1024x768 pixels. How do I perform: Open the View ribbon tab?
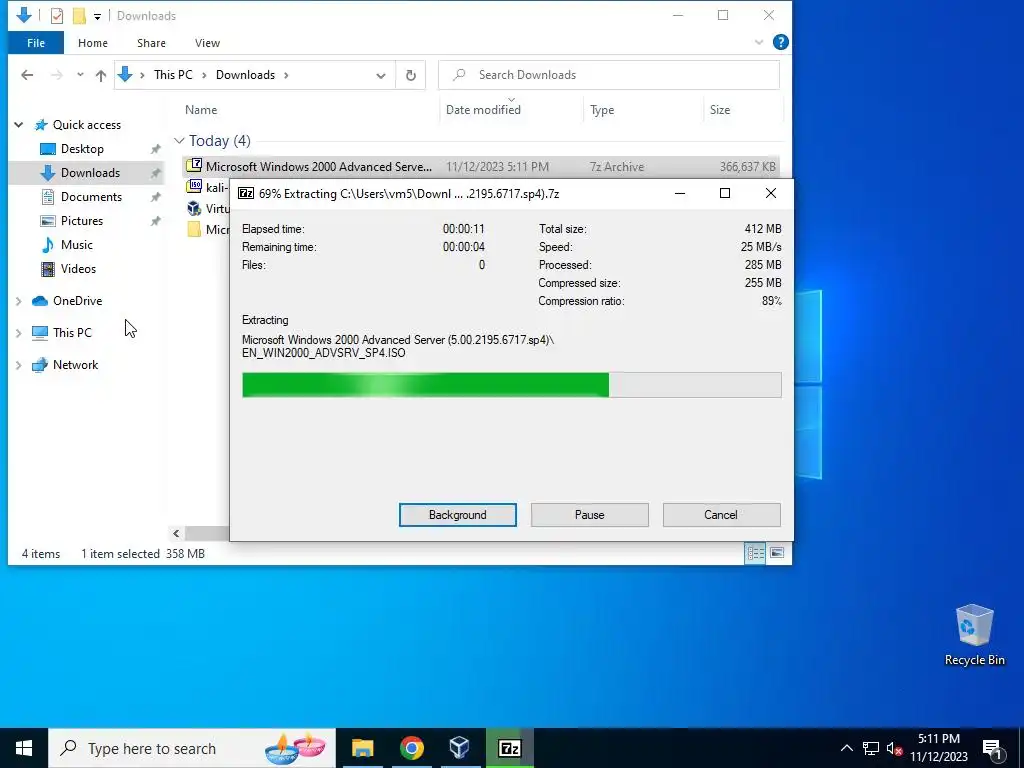tap(207, 43)
